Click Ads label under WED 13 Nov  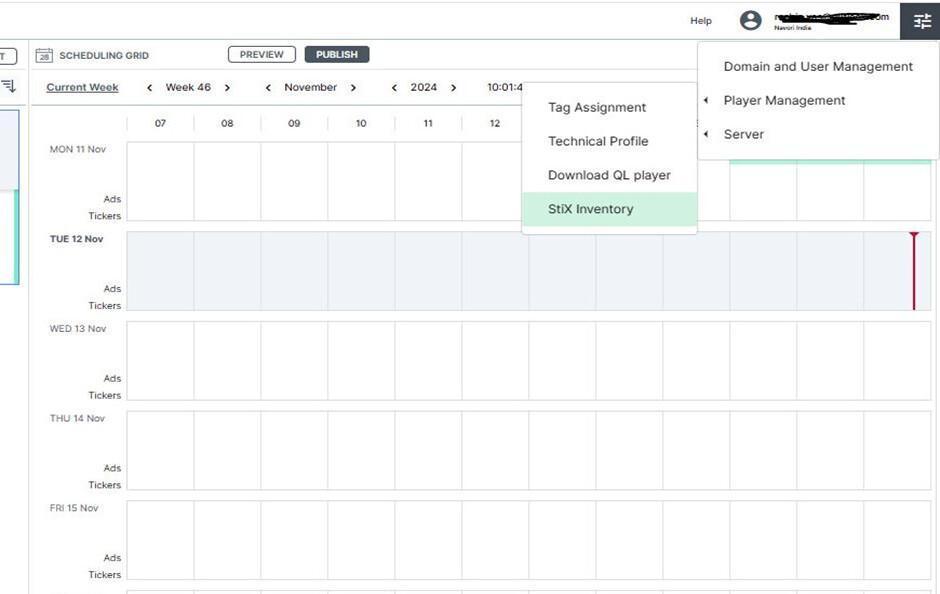(112, 379)
